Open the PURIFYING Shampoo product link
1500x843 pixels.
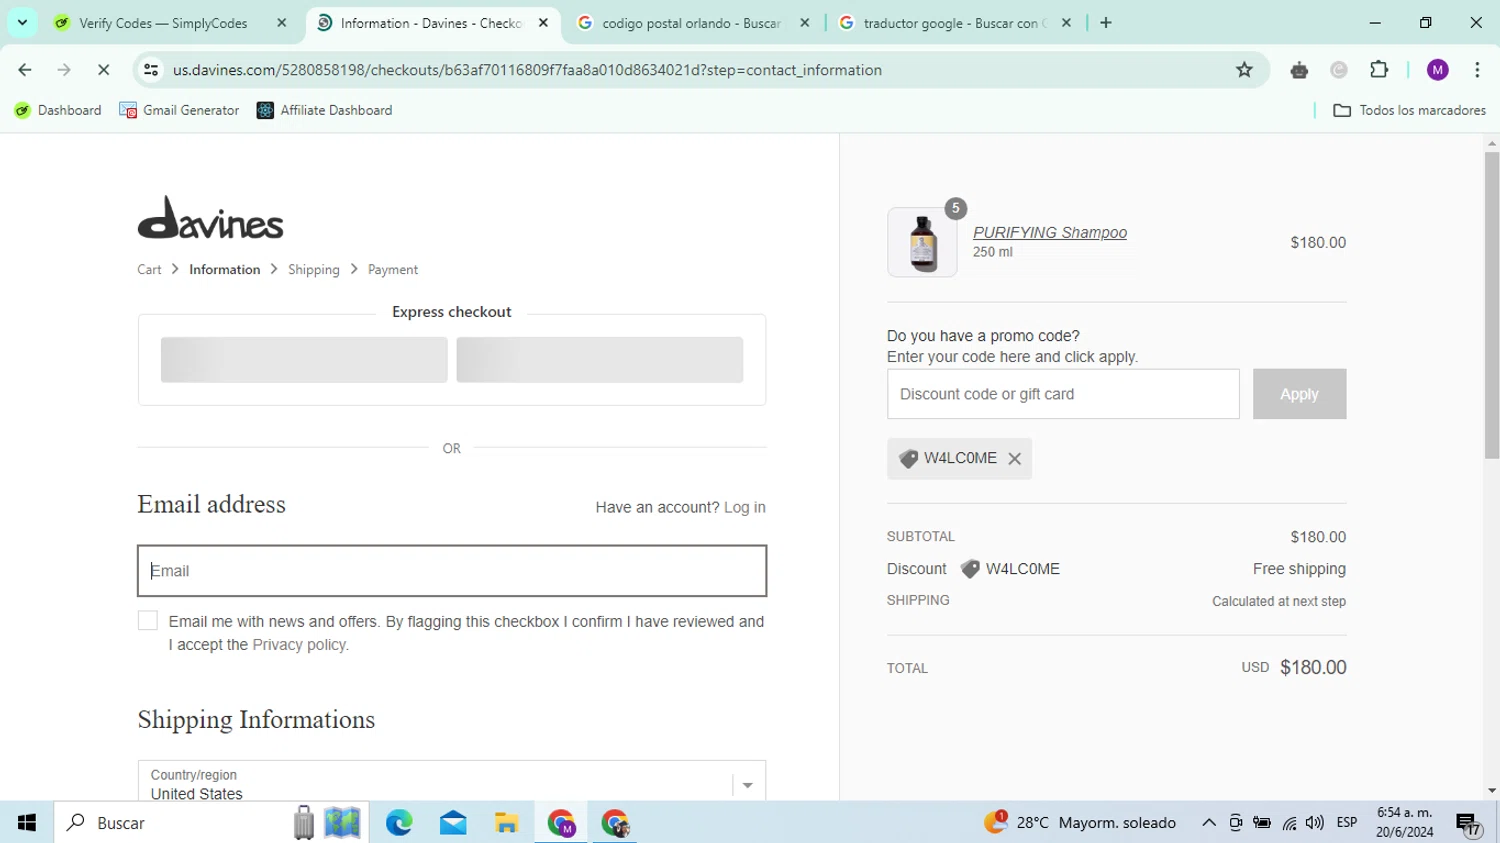(x=1050, y=233)
